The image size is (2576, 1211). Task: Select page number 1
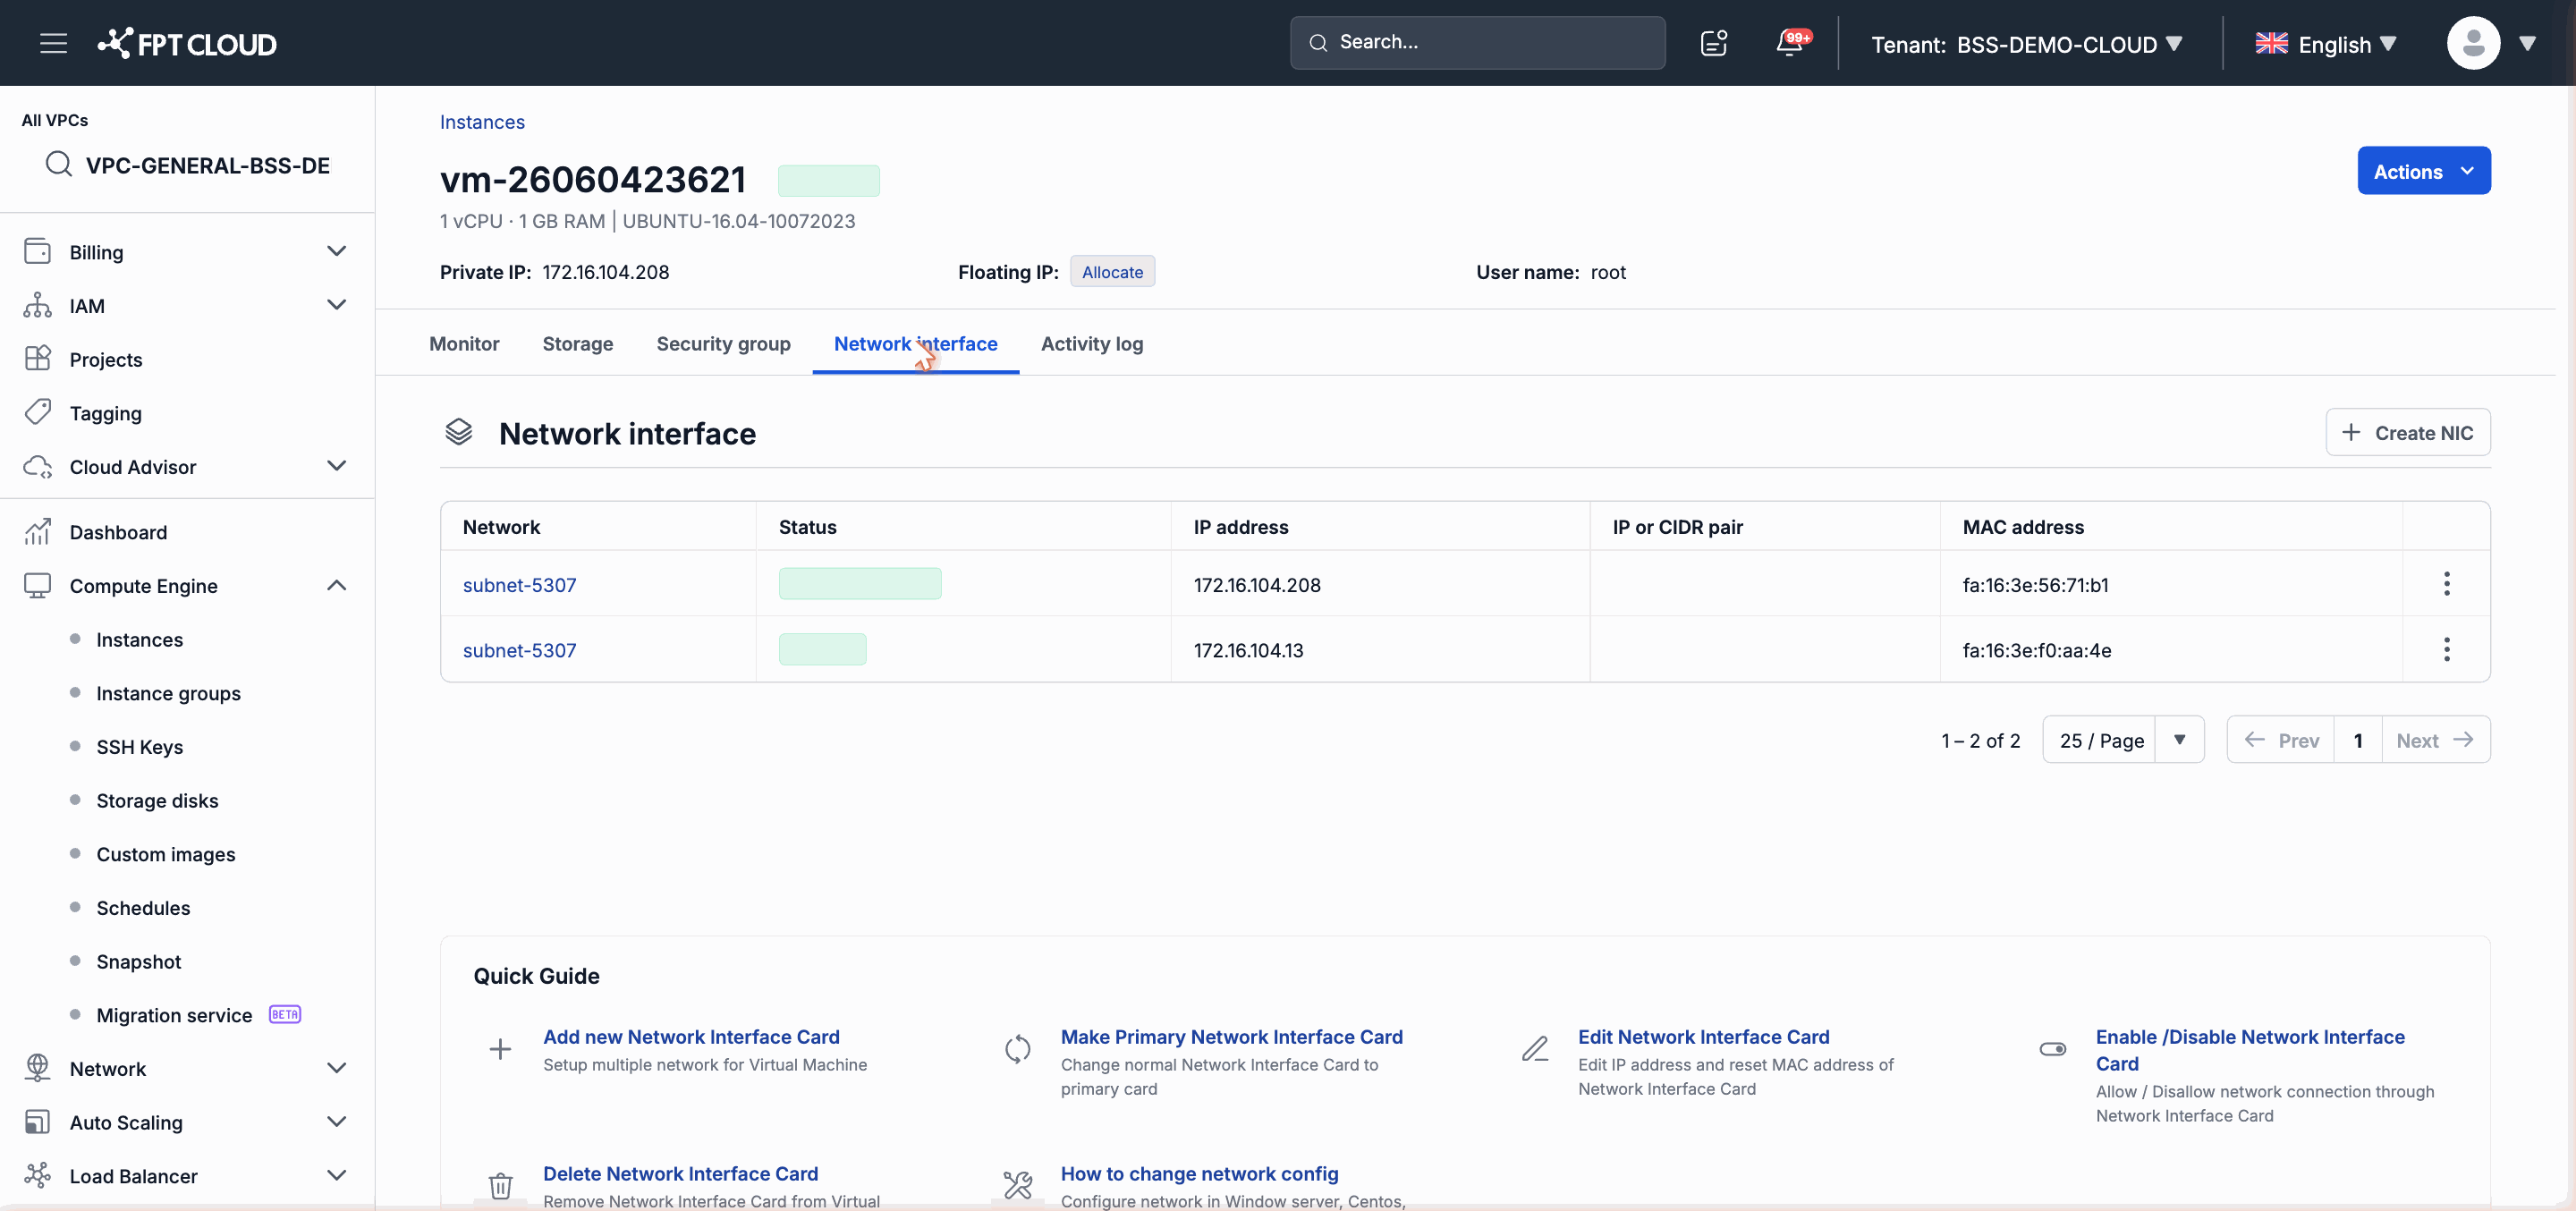(2358, 740)
